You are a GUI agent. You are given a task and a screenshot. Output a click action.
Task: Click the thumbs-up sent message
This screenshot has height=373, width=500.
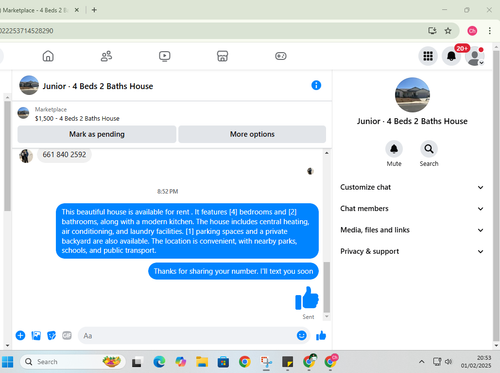pos(307,298)
